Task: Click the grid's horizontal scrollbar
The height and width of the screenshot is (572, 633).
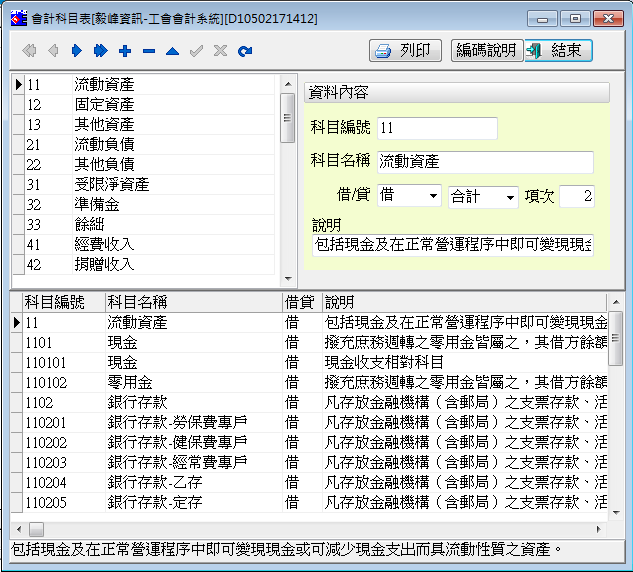Action: (x=300, y=527)
